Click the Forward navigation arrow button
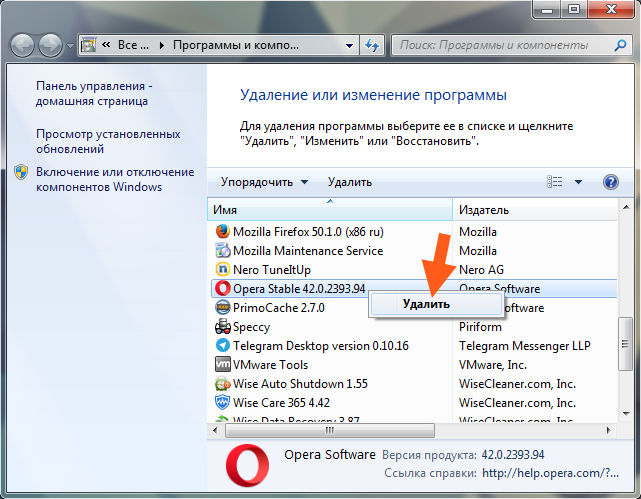This screenshot has height=499, width=641. (50, 45)
